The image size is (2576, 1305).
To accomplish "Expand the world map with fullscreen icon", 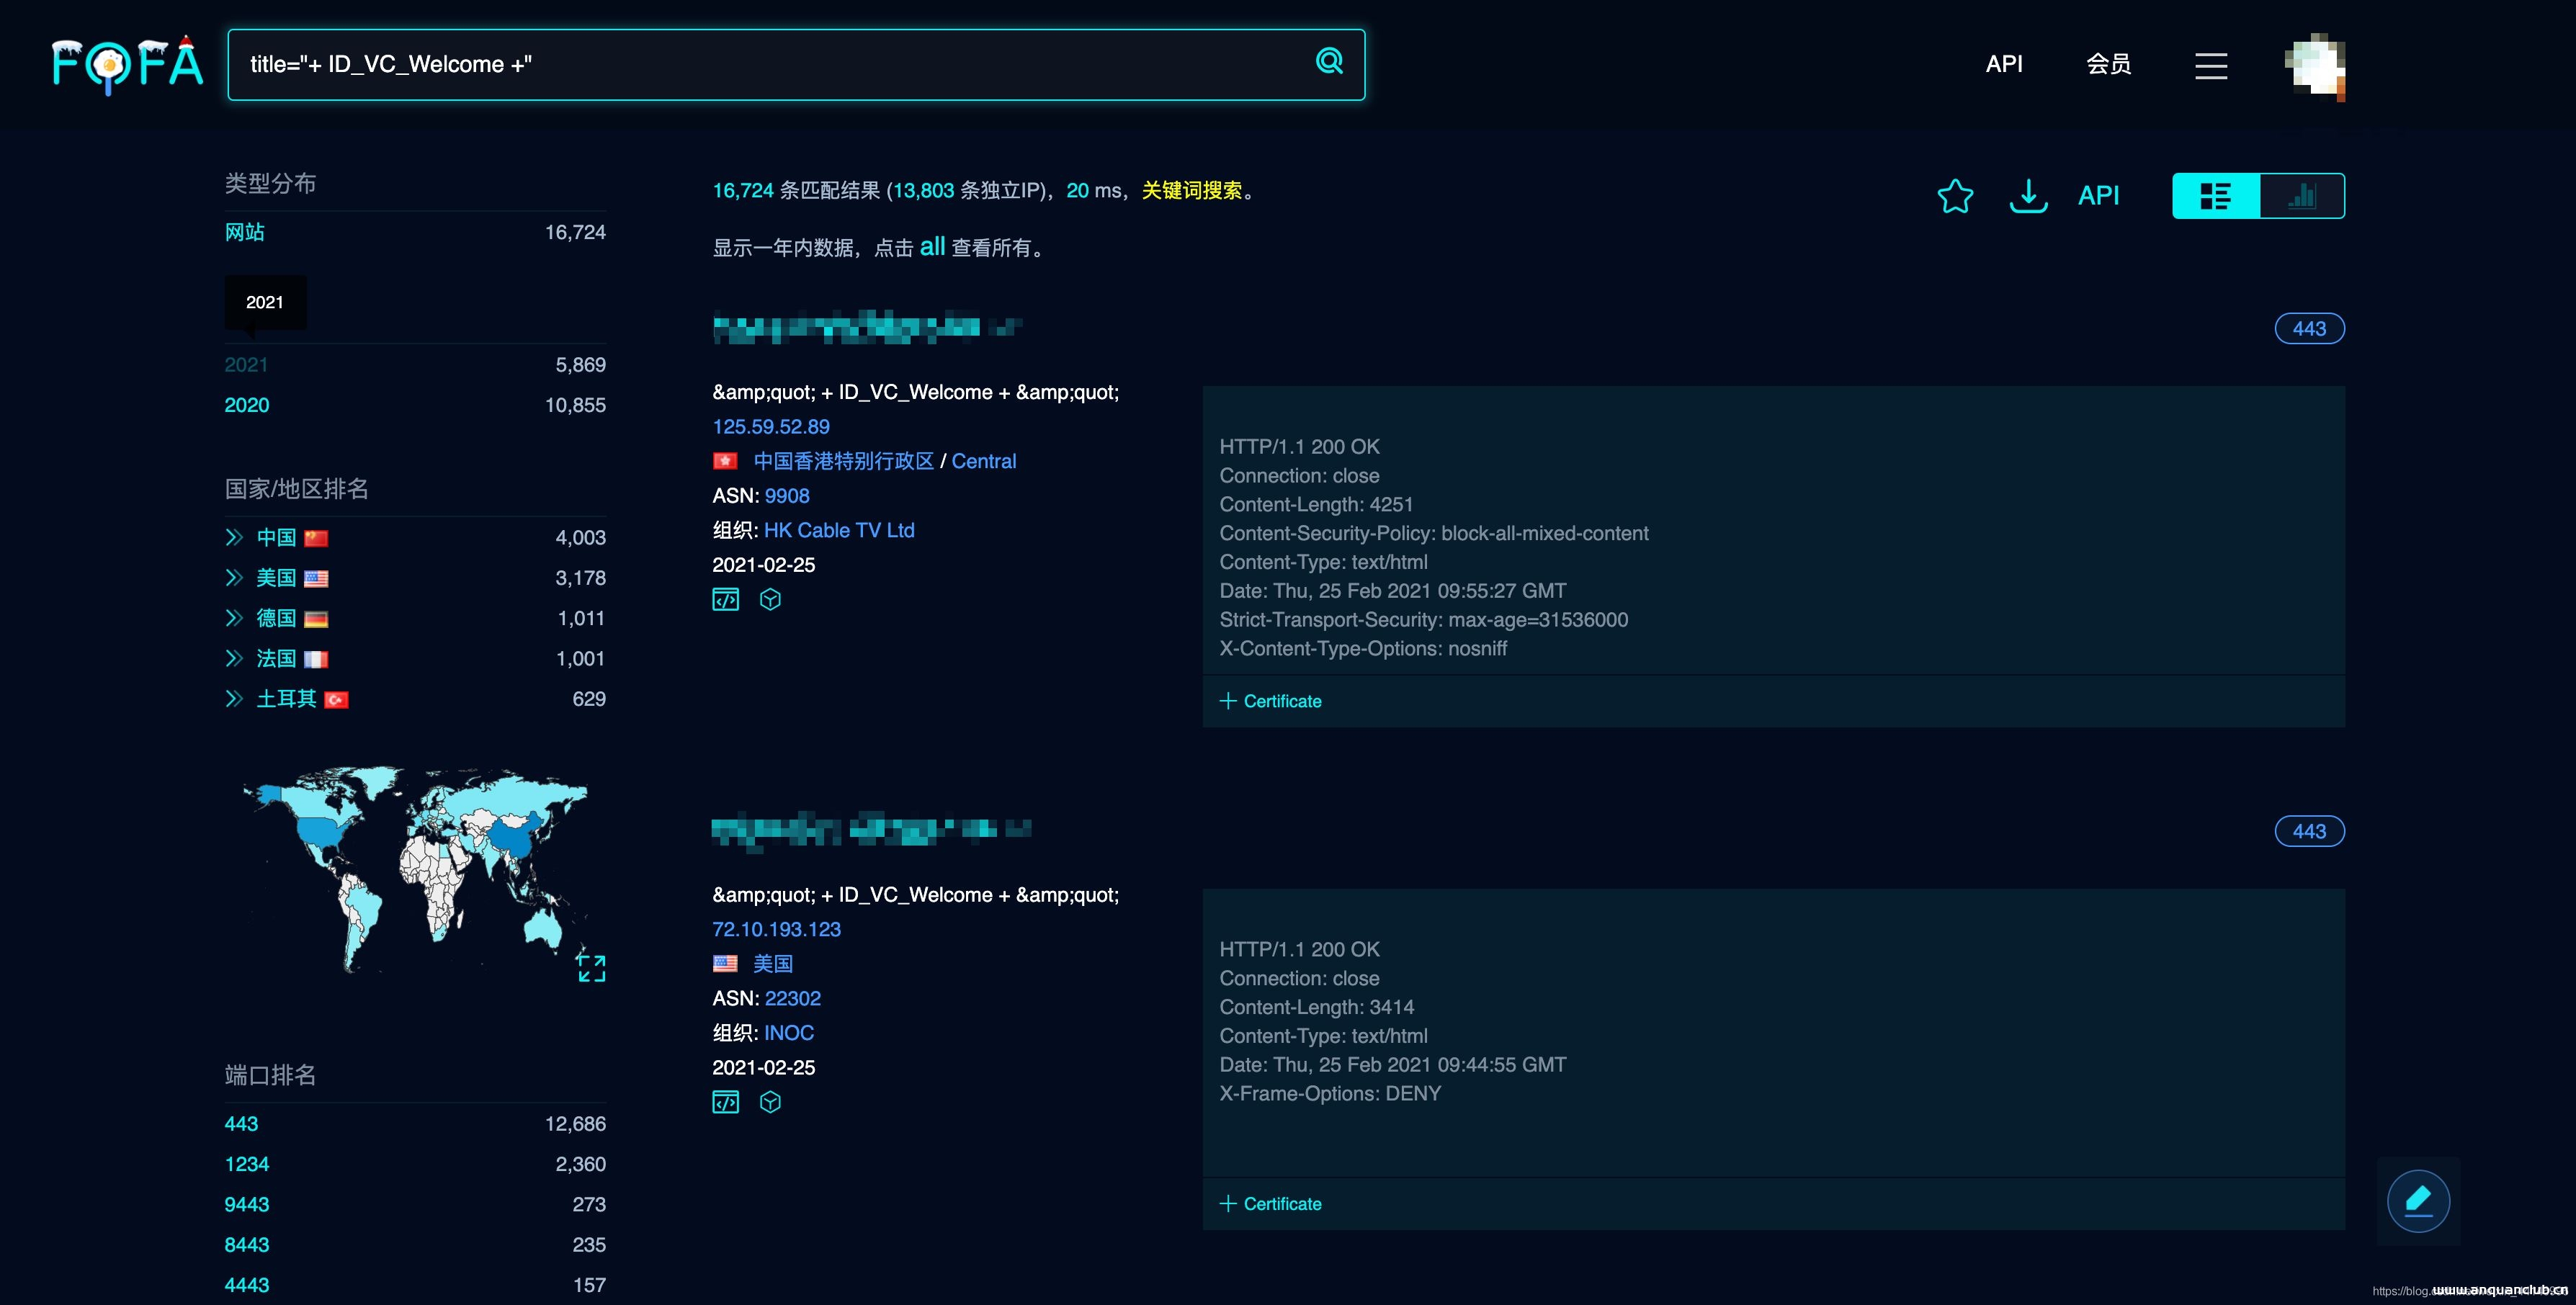I will click(x=591, y=968).
